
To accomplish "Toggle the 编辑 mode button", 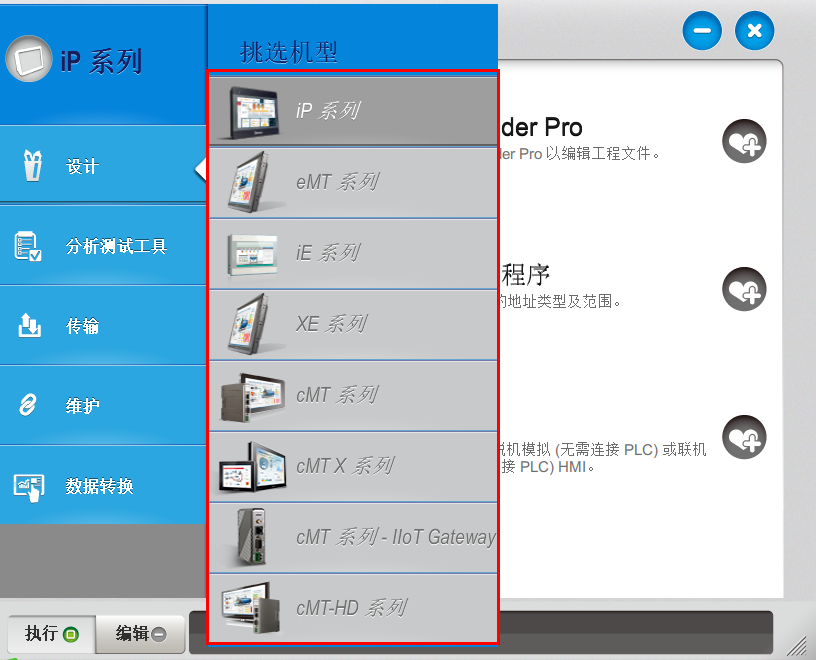I will (141, 633).
